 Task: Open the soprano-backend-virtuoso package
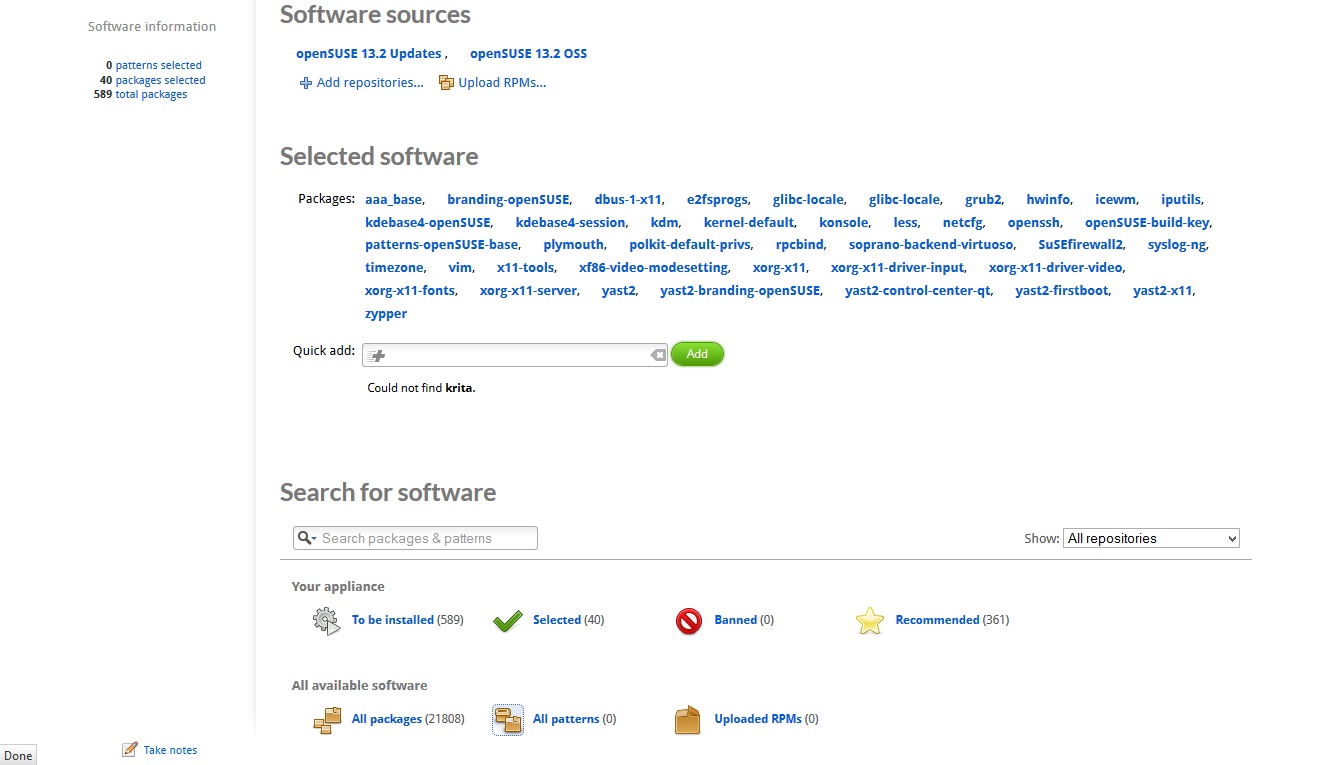coord(931,245)
